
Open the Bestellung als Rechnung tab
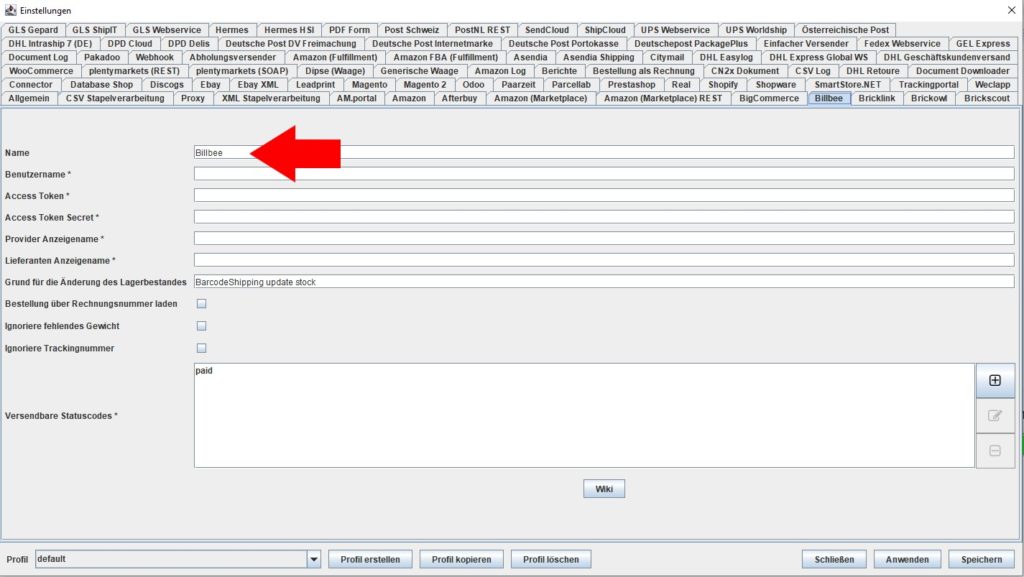pos(644,71)
